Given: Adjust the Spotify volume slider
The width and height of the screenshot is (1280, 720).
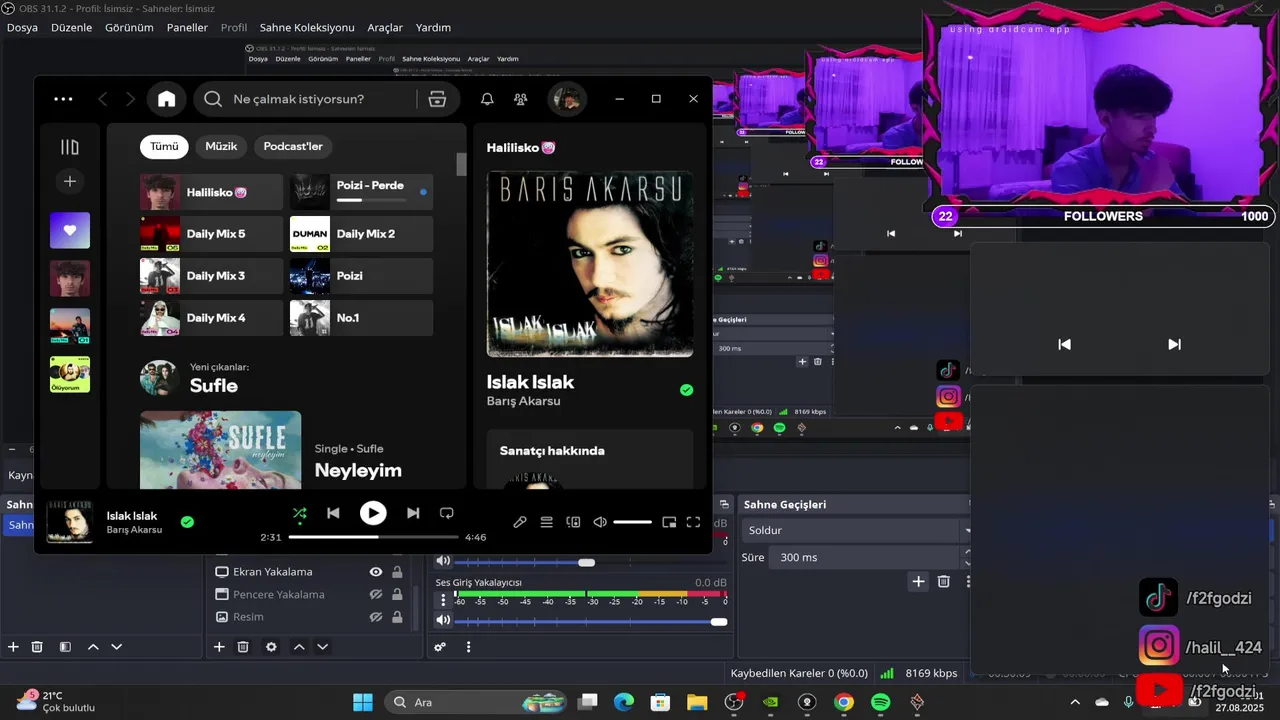Looking at the screenshot, I should (x=632, y=522).
